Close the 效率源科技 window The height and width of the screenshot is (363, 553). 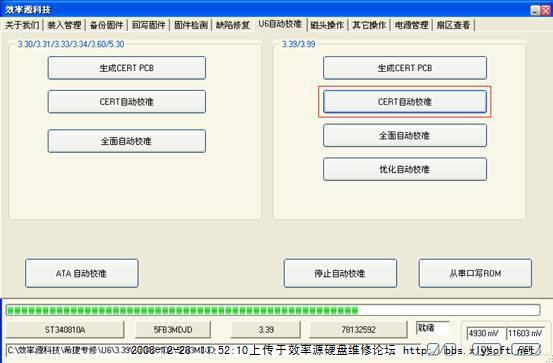click(546, 10)
